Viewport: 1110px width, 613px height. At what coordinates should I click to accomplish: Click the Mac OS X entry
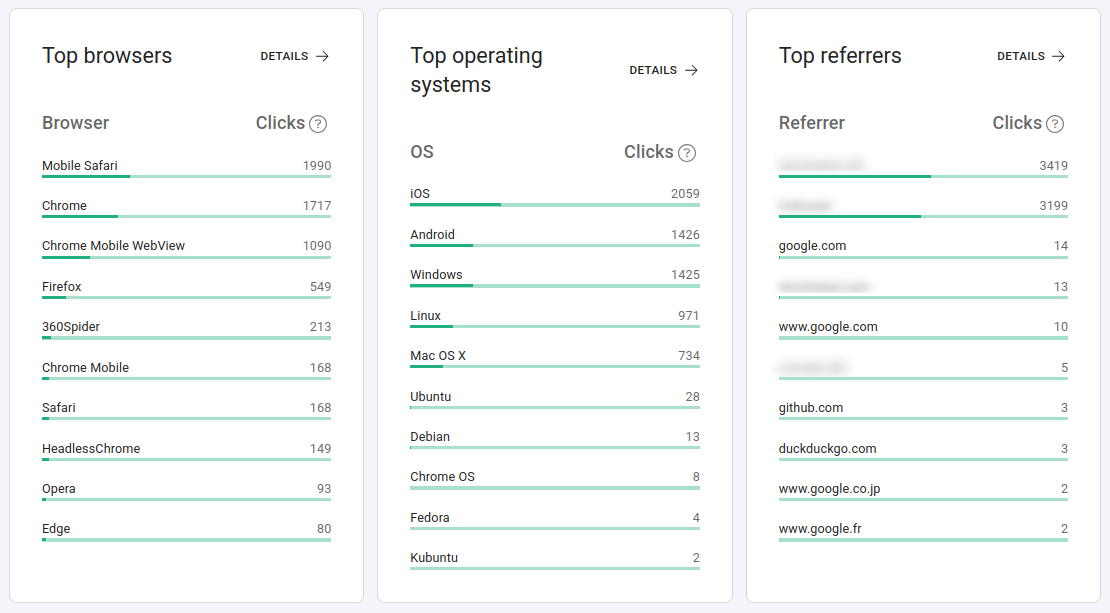(438, 356)
